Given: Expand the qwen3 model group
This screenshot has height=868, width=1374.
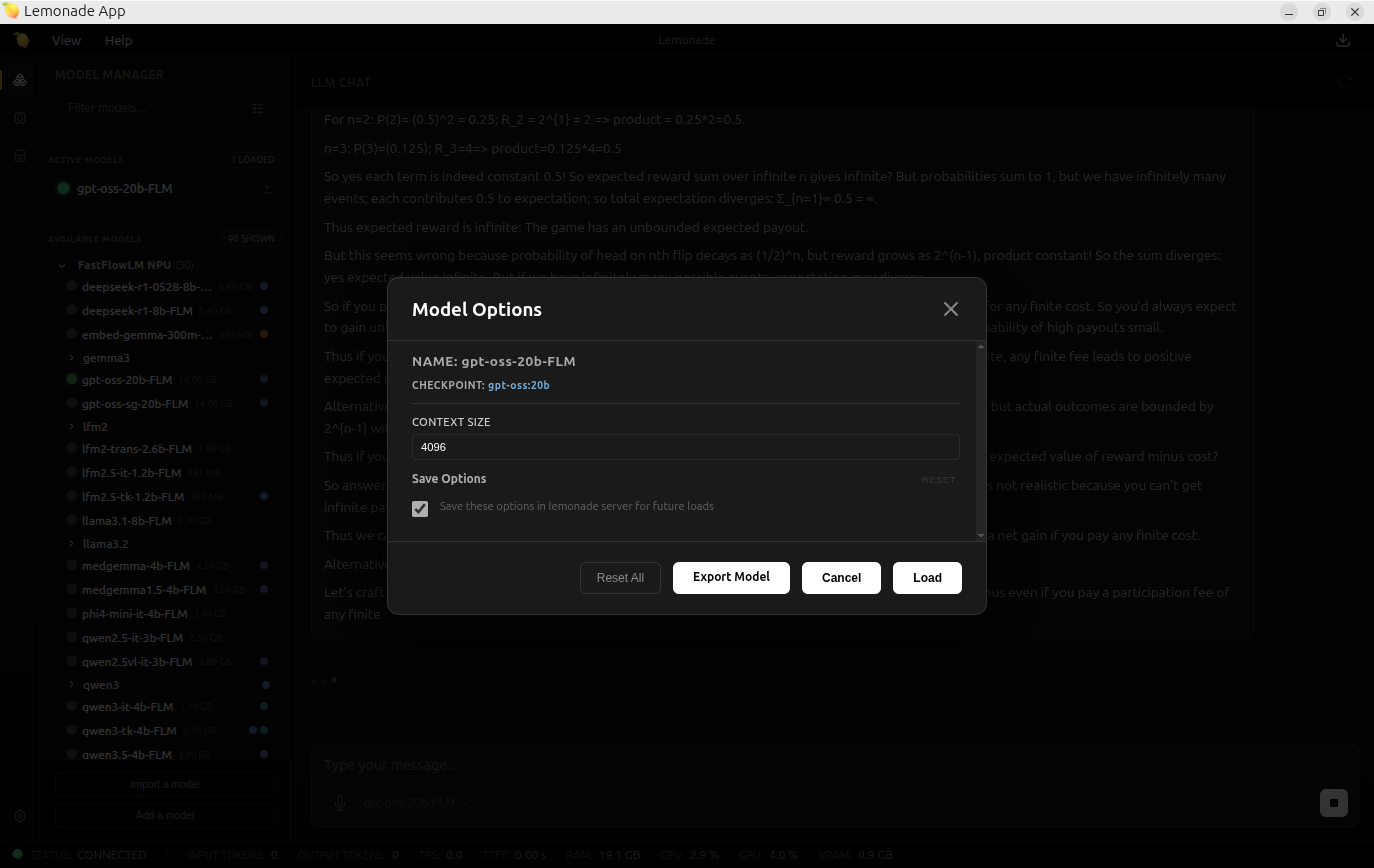Looking at the screenshot, I should click(x=72, y=685).
